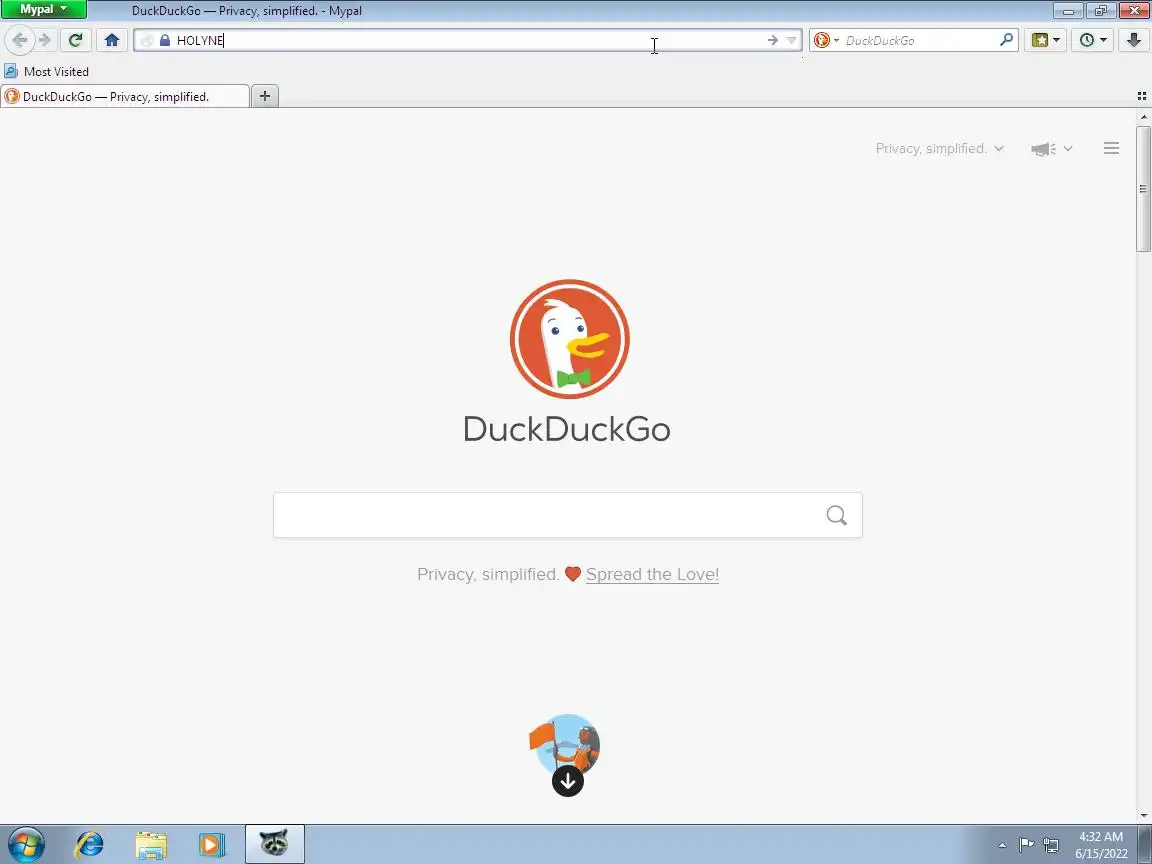1152x864 pixels.
Task: Click the DuckDuckGo duck logo
Action: (x=569, y=339)
